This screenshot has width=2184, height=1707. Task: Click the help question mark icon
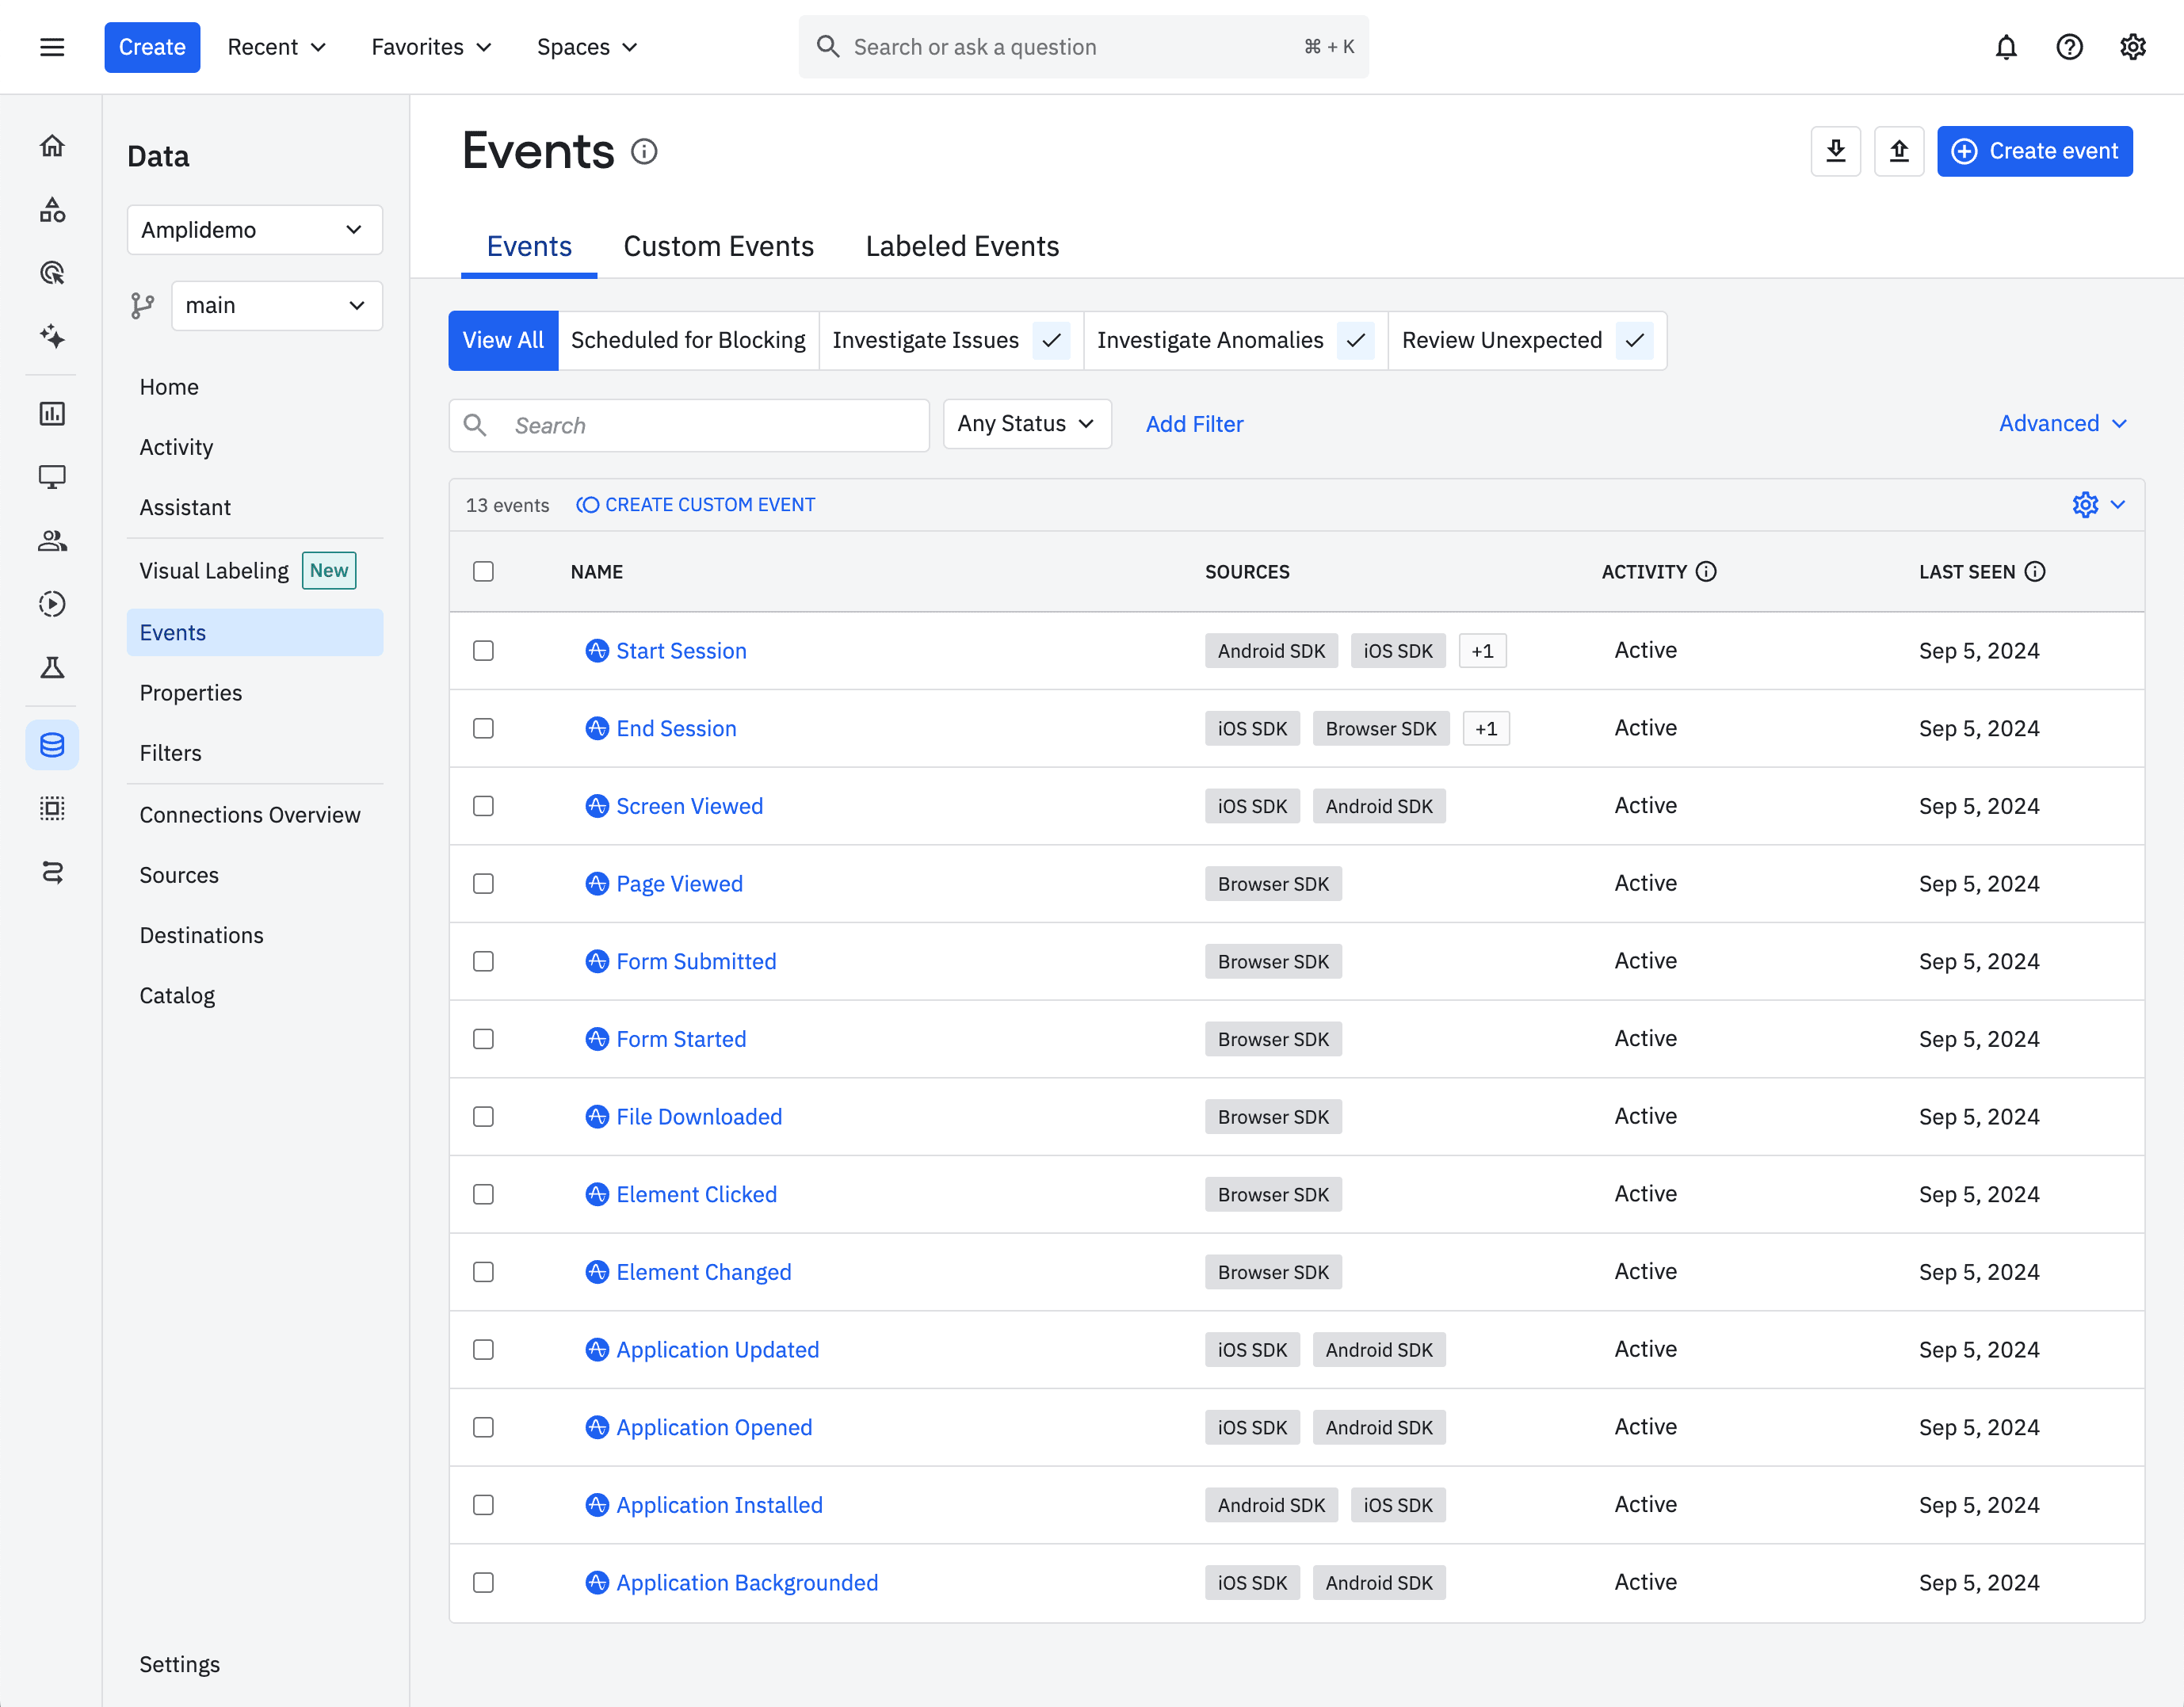pyautogui.click(x=2069, y=46)
